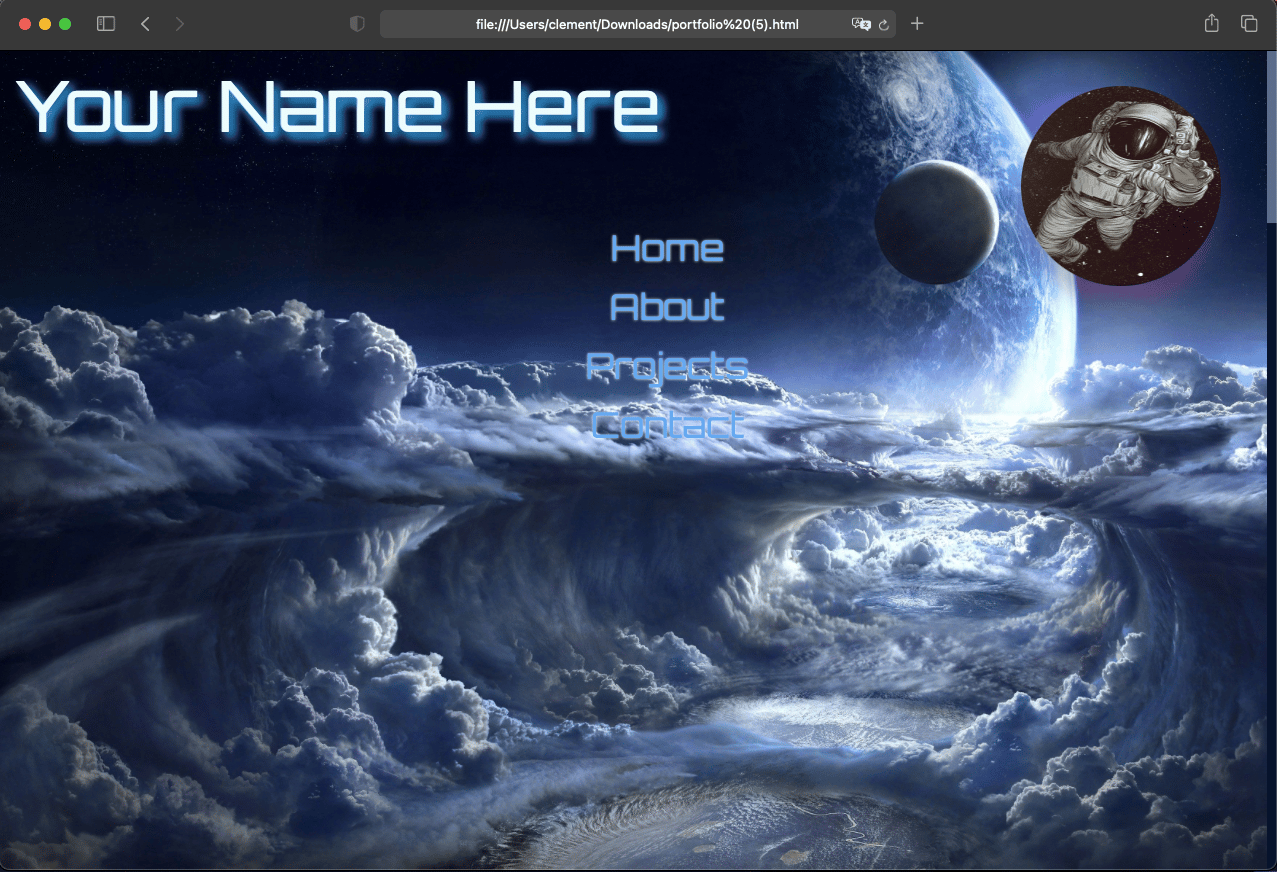1277x872 pixels.
Task: Open the Contact navigation link
Action: click(x=667, y=424)
